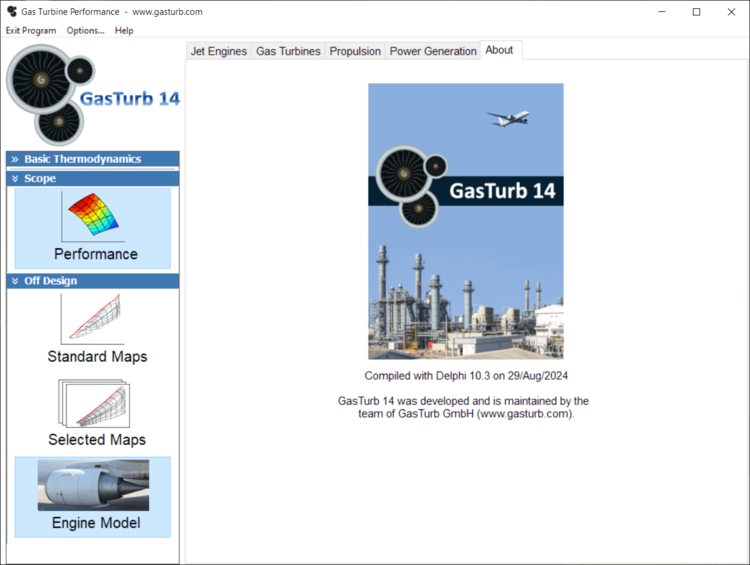Screen dimensions: 750x565
Task: Open the Help menu
Action: click(x=124, y=30)
